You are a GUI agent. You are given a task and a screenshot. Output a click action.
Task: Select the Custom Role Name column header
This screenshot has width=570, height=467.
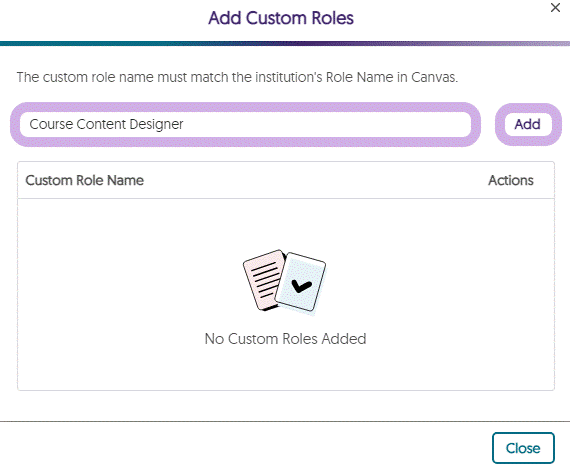click(x=84, y=180)
